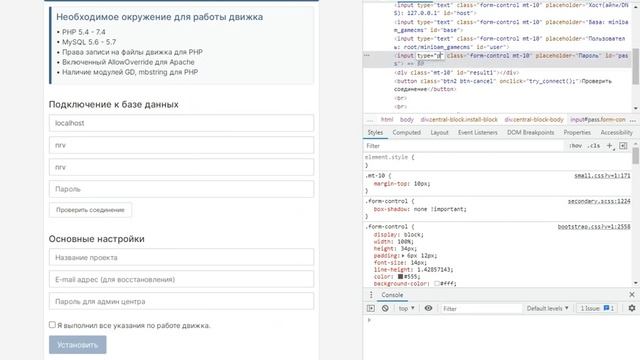Open the Properties tab
Viewport: 640px width, 360px height.
(x=577, y=133)
